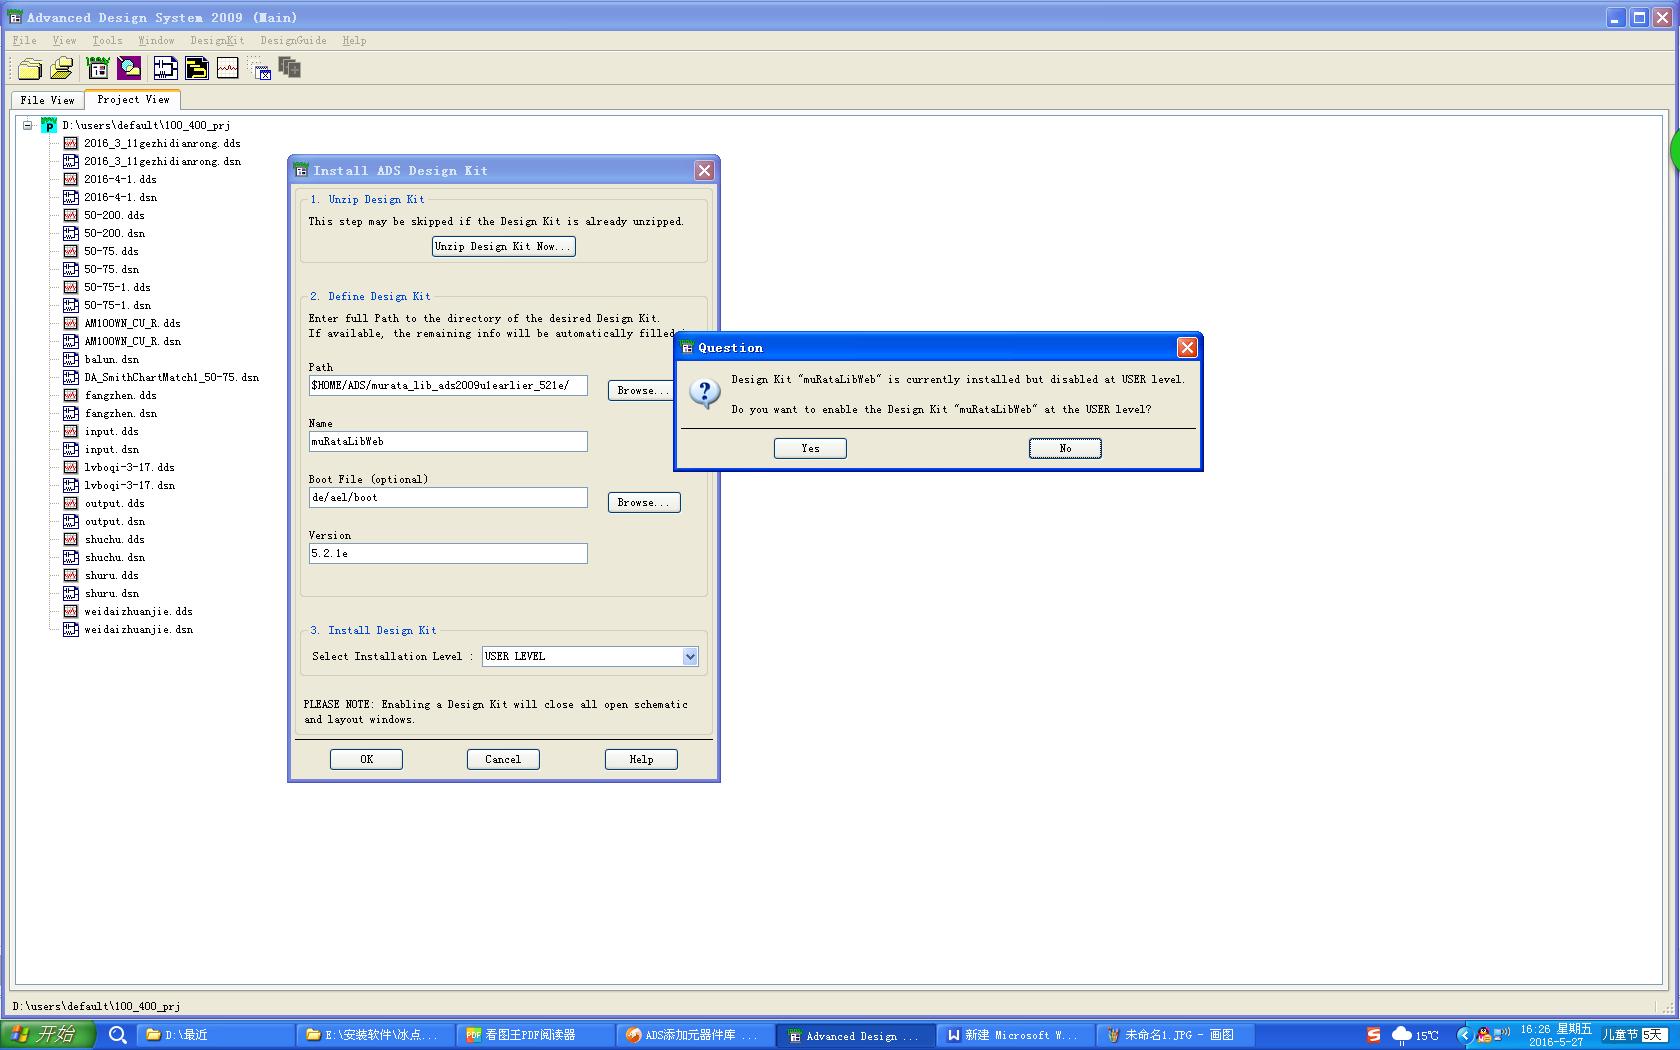1680x1050 pixels.
Task: Click the icon beside lvboqi-3-17.dsn
Action: pos(71,486)
